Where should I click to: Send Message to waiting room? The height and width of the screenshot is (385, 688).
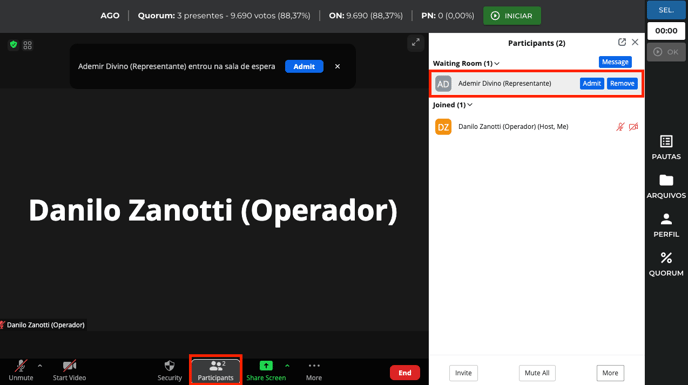pos(615,62)
